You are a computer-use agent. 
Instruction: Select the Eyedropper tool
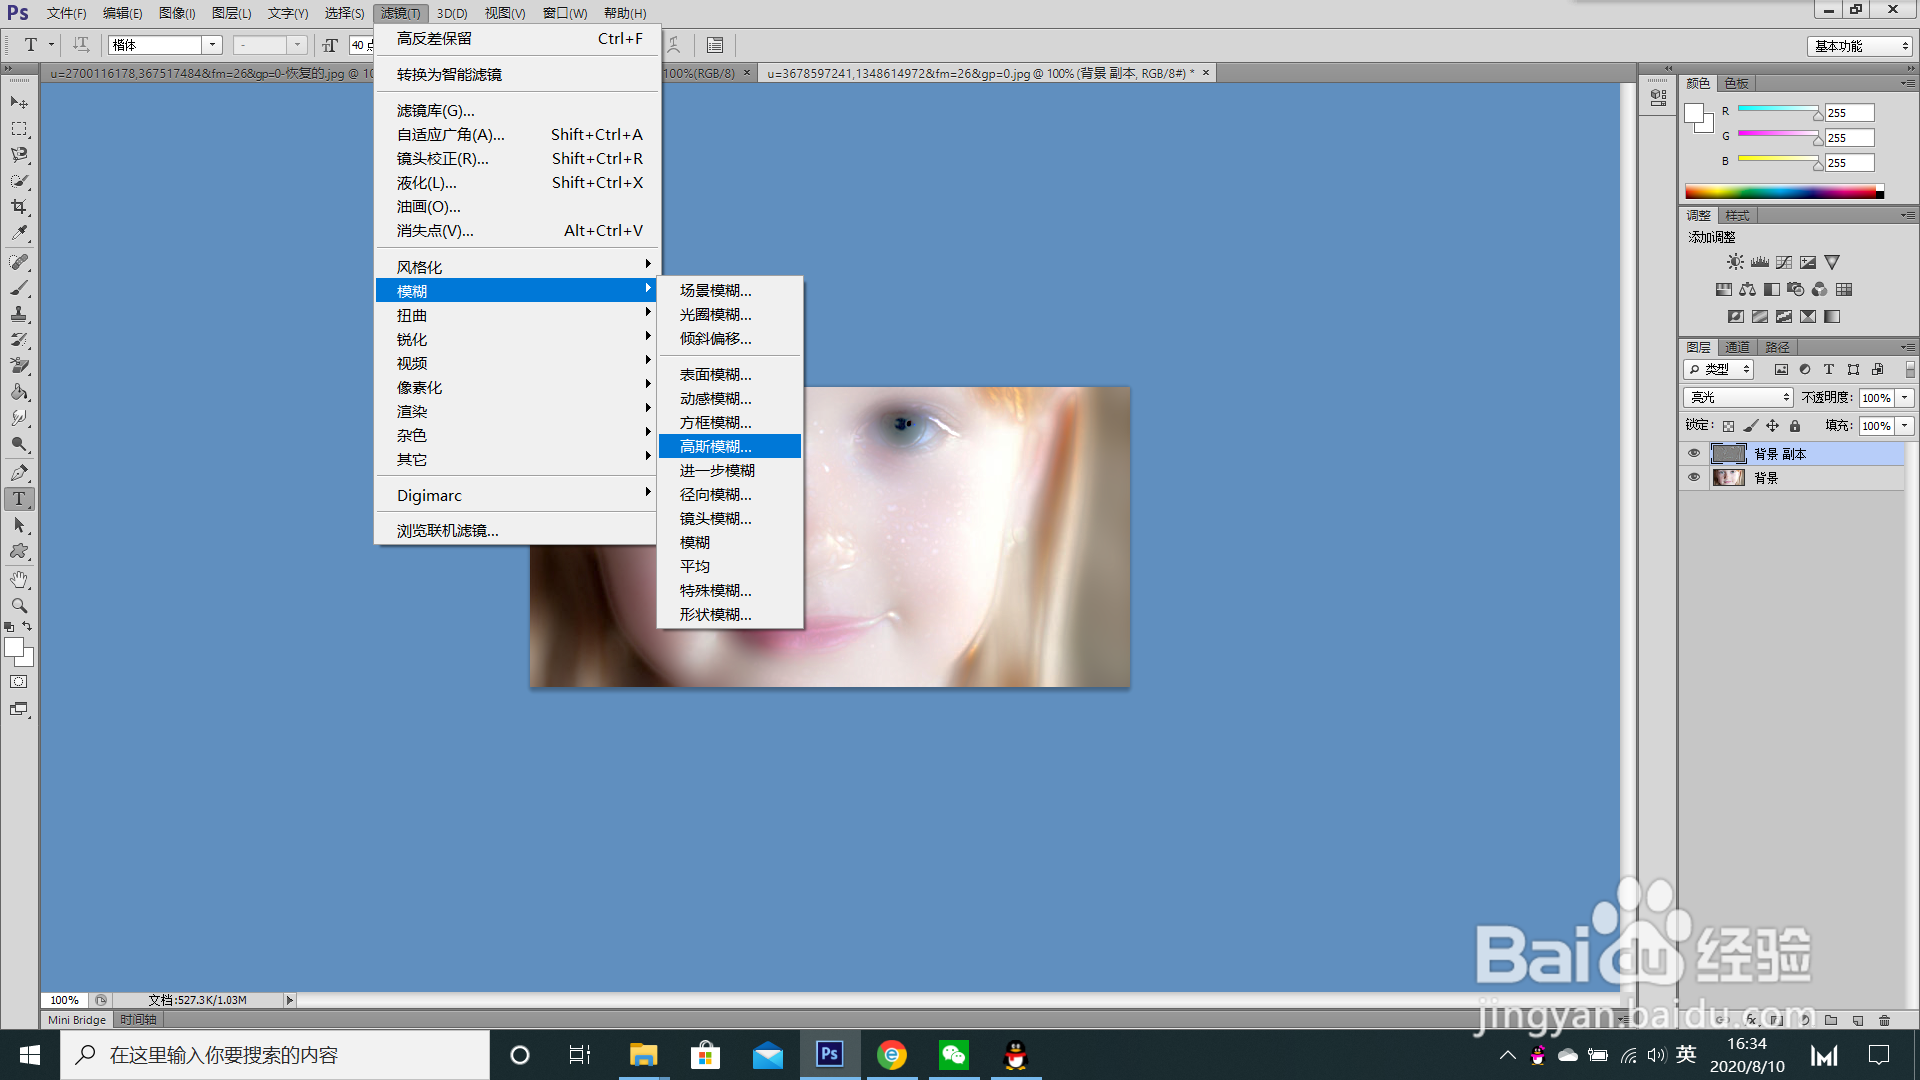click(x=19, y=233)
